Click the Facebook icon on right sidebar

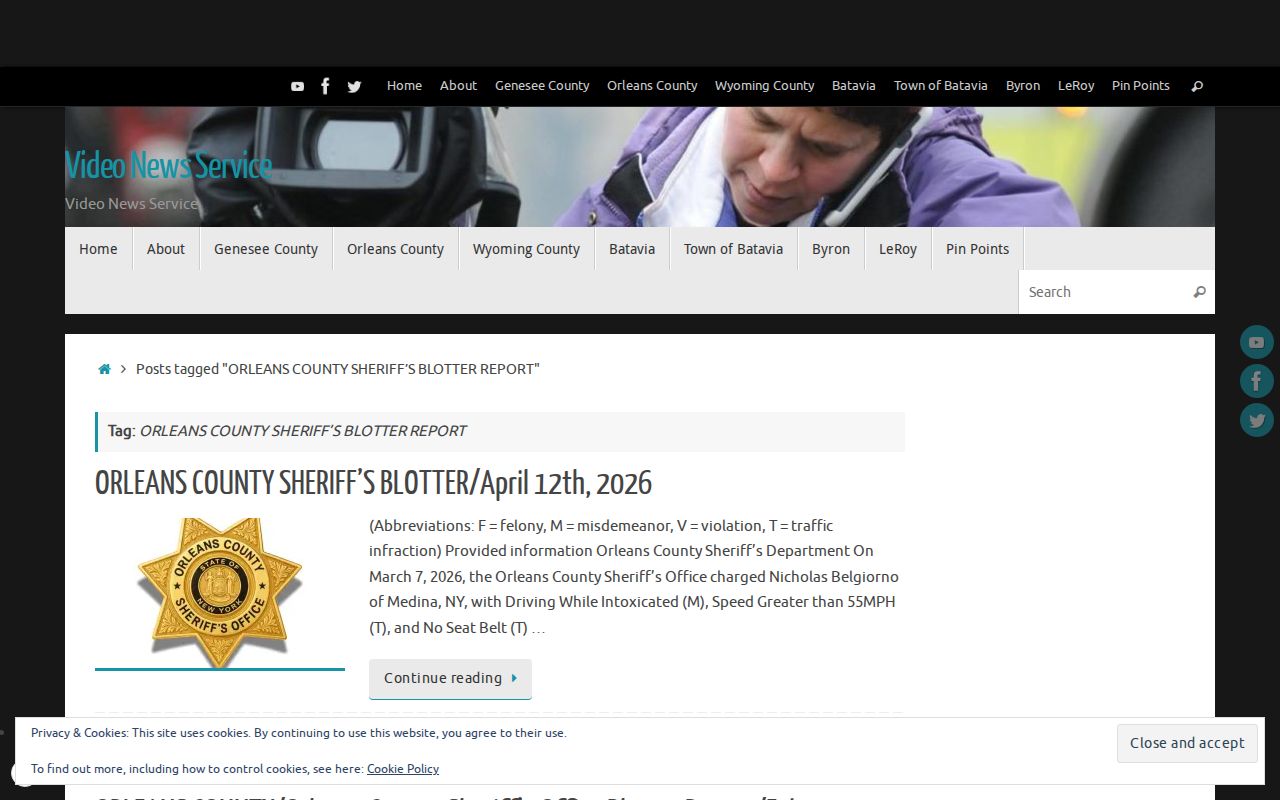click(1257, 381)
